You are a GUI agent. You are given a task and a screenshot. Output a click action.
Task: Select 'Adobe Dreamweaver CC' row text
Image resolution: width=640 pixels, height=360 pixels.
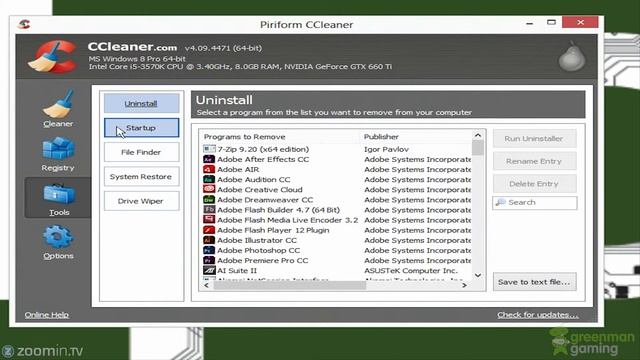coord(265,200)
